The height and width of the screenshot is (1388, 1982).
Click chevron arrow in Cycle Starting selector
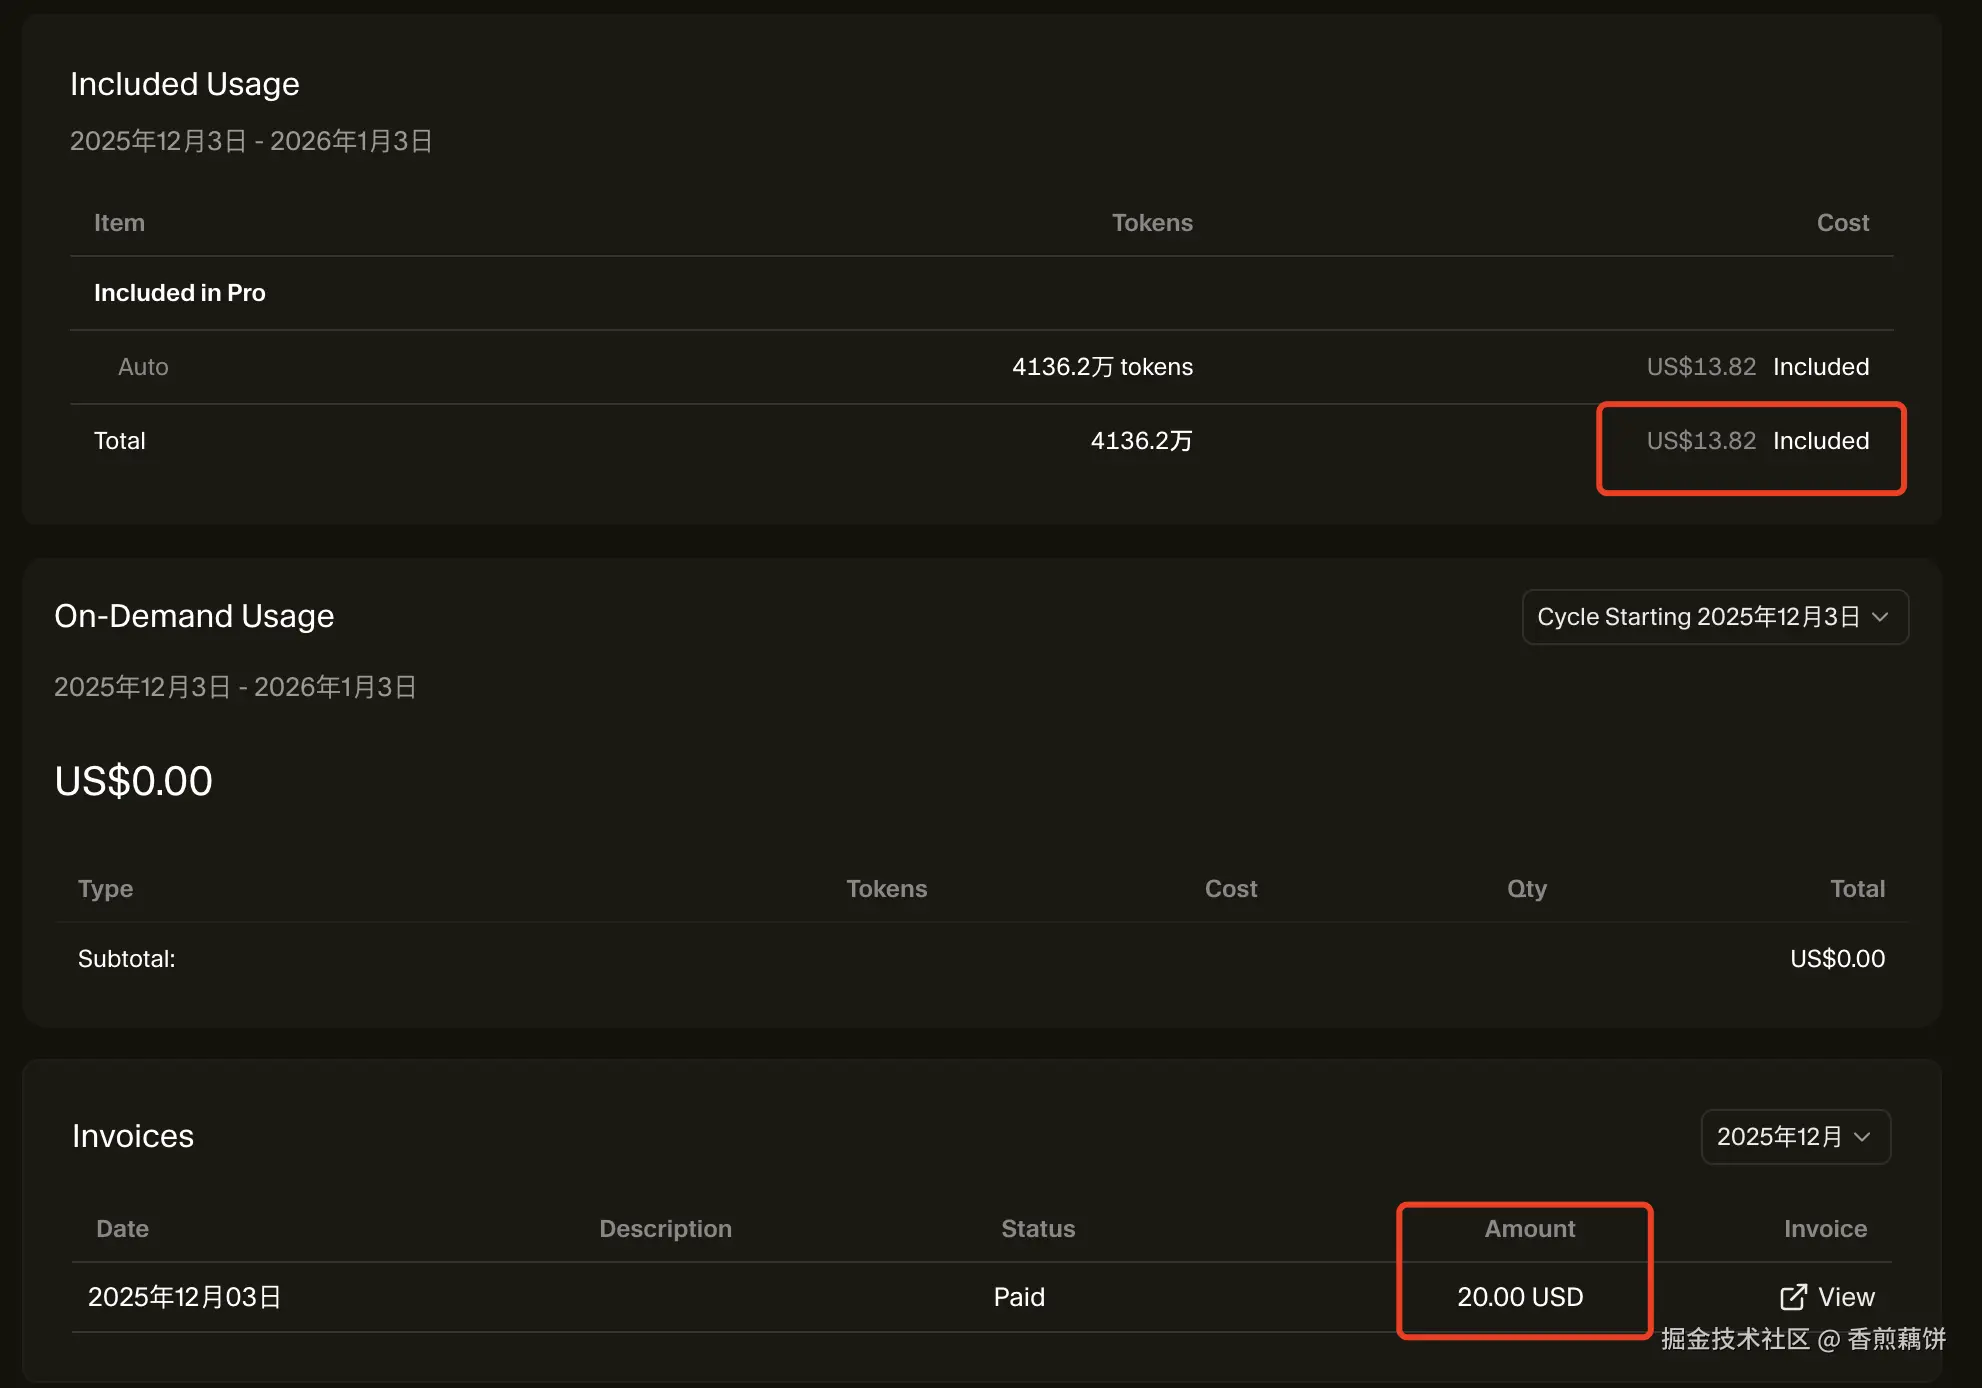pos(1880,617)
